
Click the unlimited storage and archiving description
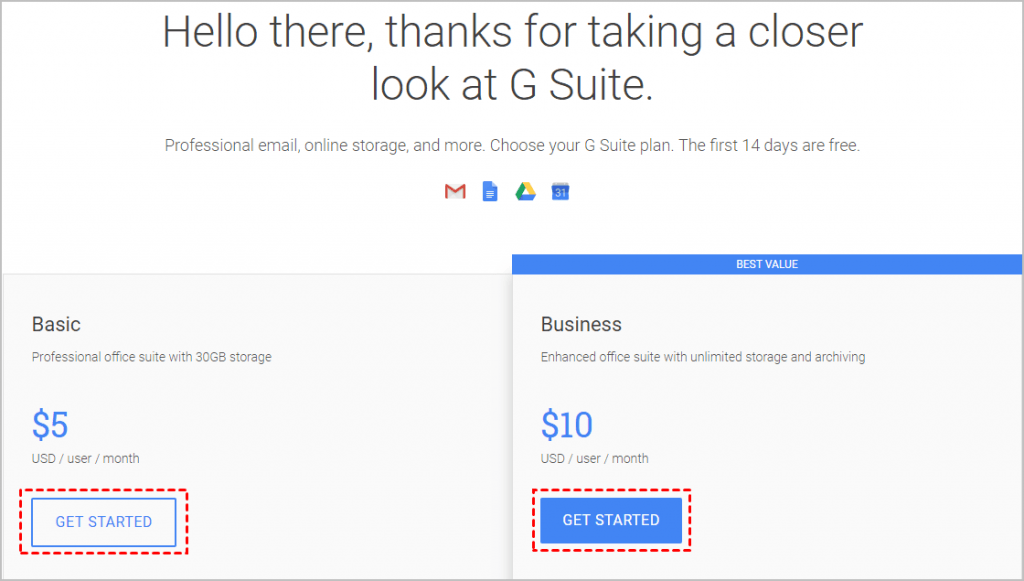pos(703,357)
